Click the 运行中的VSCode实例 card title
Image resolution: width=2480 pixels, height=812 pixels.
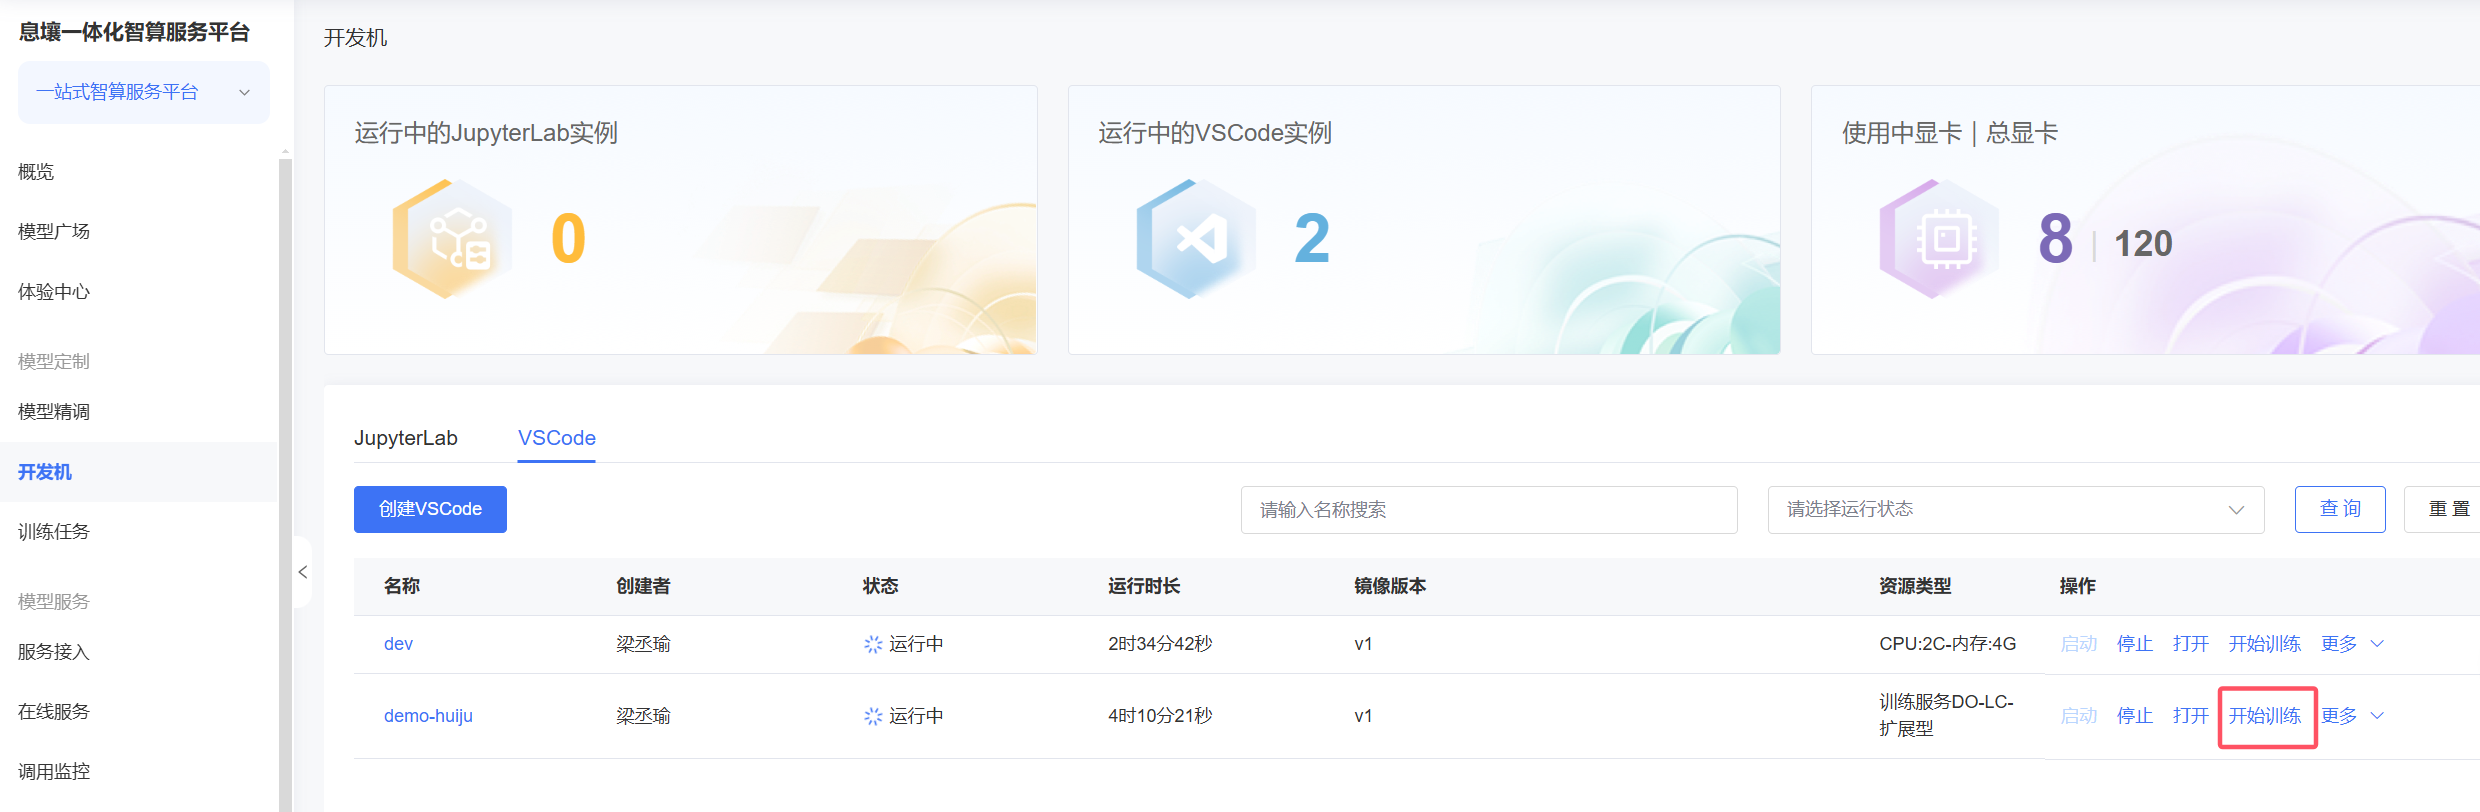point(1215,133)
